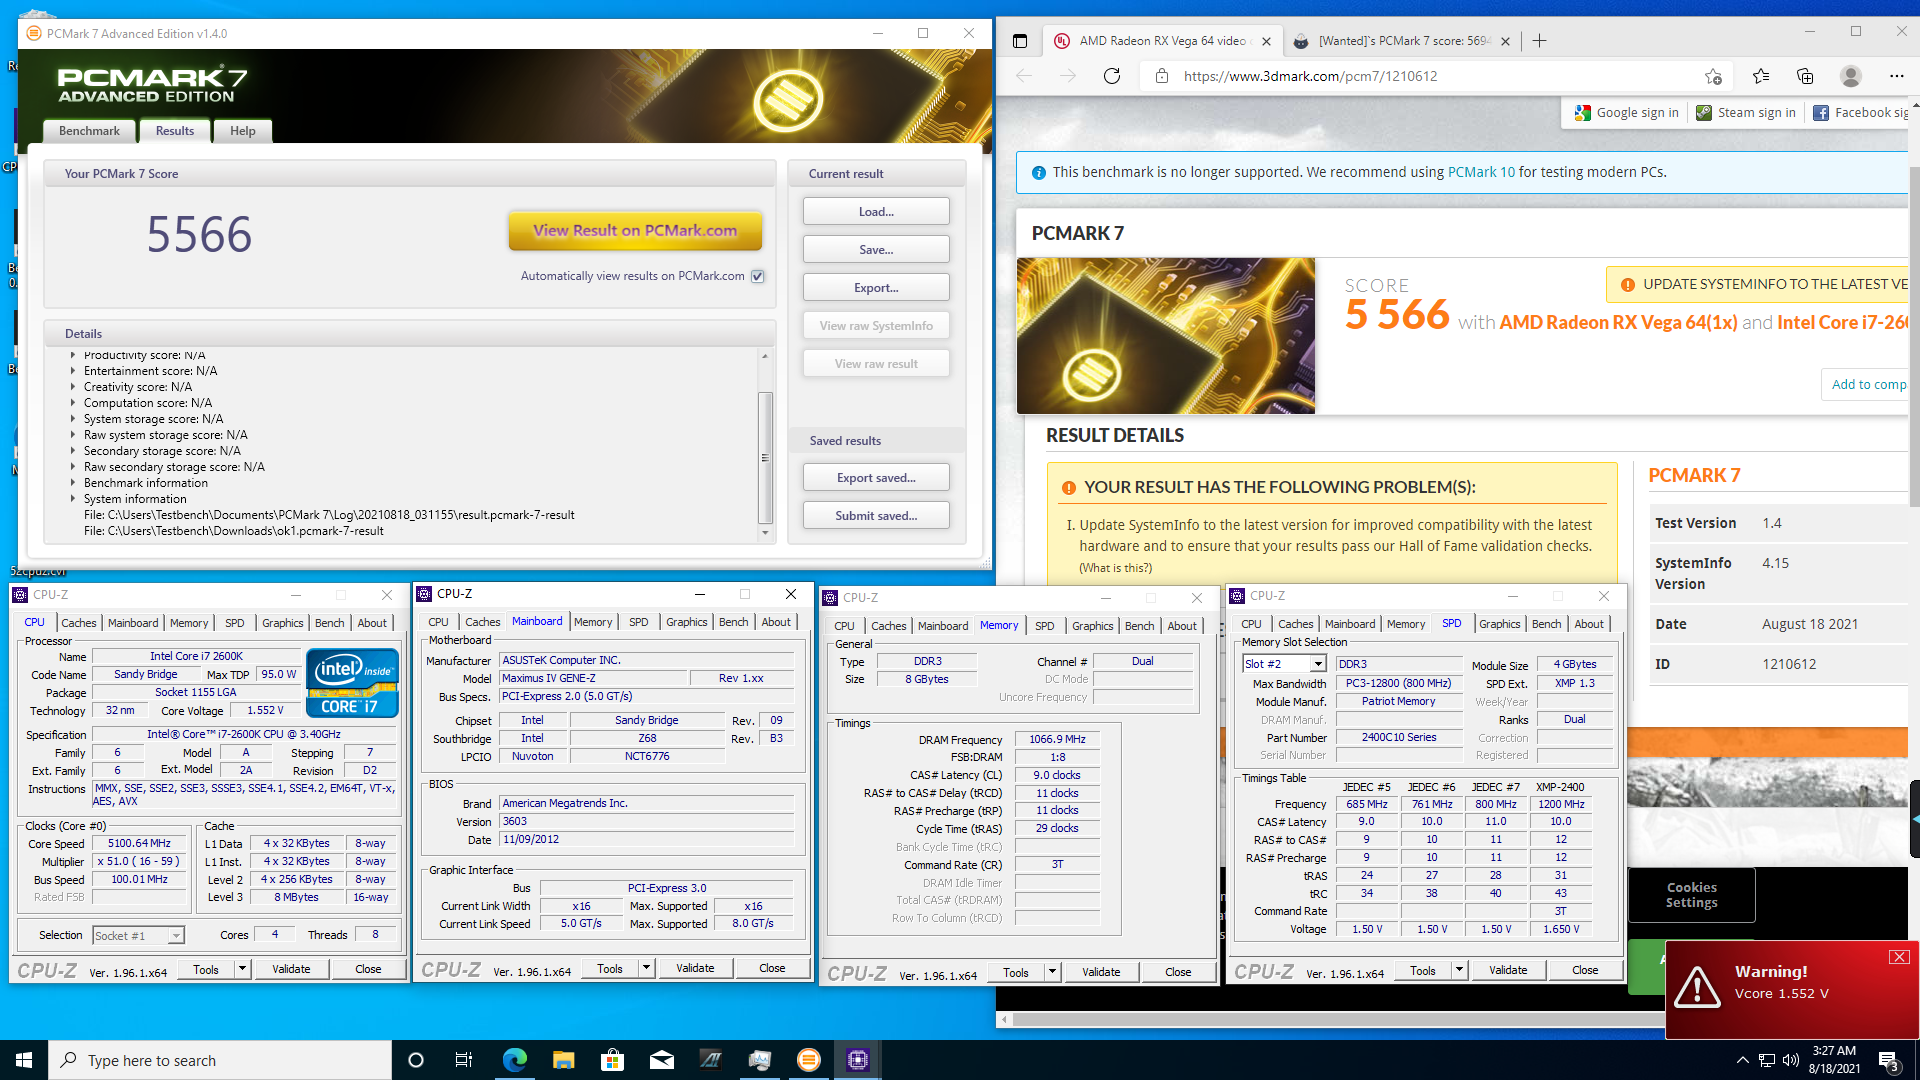Click the PCMark 7 result thumbnail image
1920x1080 pixels.
point(1166,336)
